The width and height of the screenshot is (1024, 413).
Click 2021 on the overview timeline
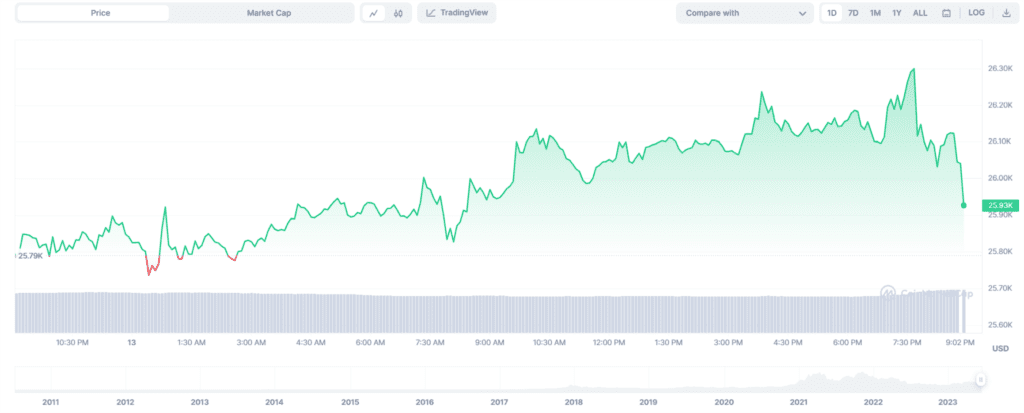[799, 402]
